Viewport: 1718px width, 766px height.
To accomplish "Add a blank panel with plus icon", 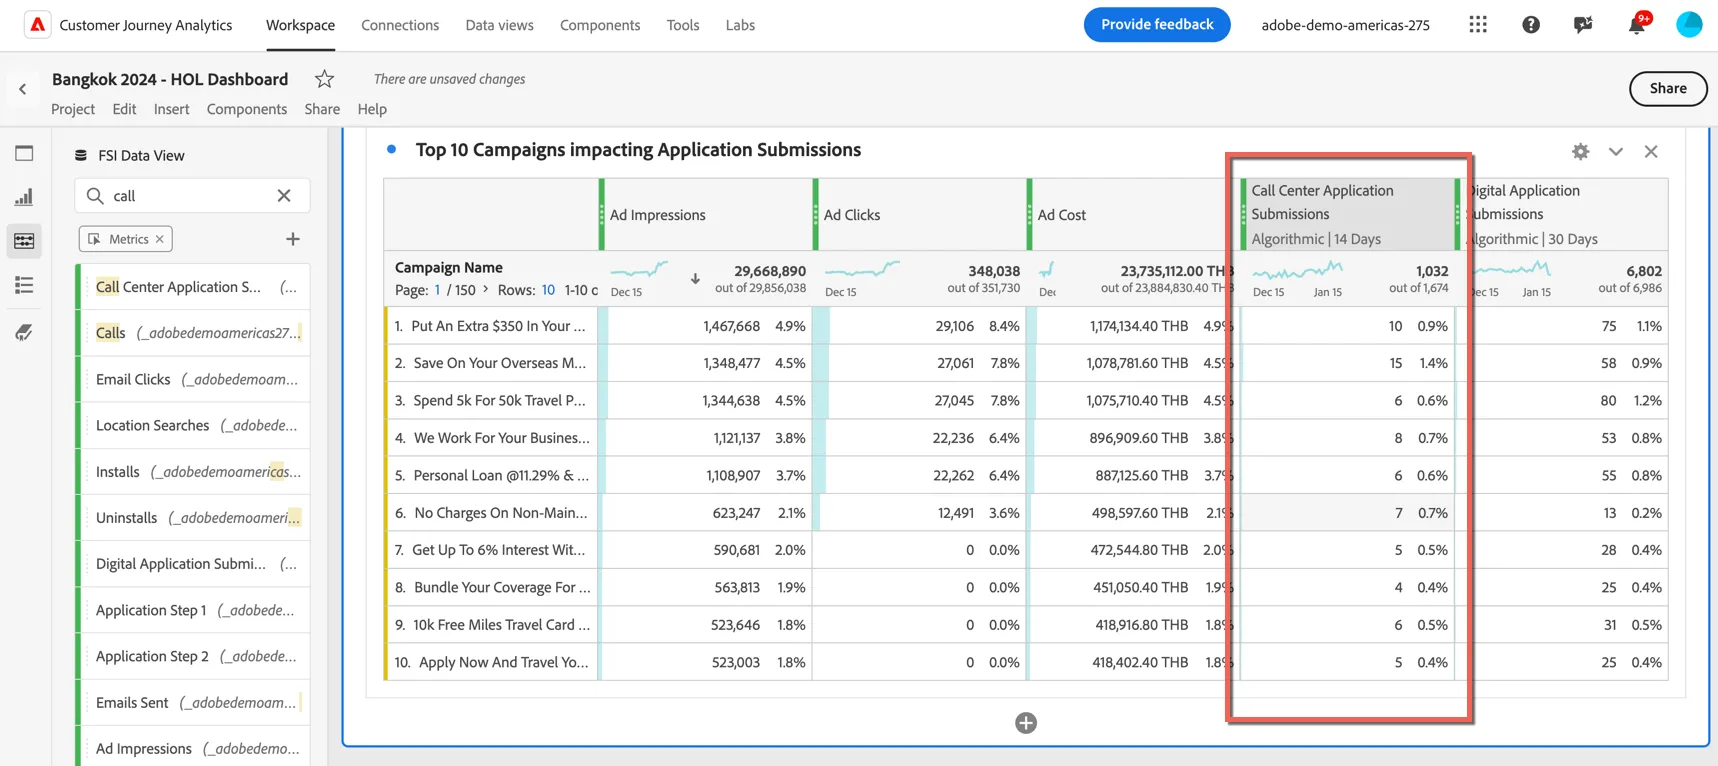I will pos(1026,723).
